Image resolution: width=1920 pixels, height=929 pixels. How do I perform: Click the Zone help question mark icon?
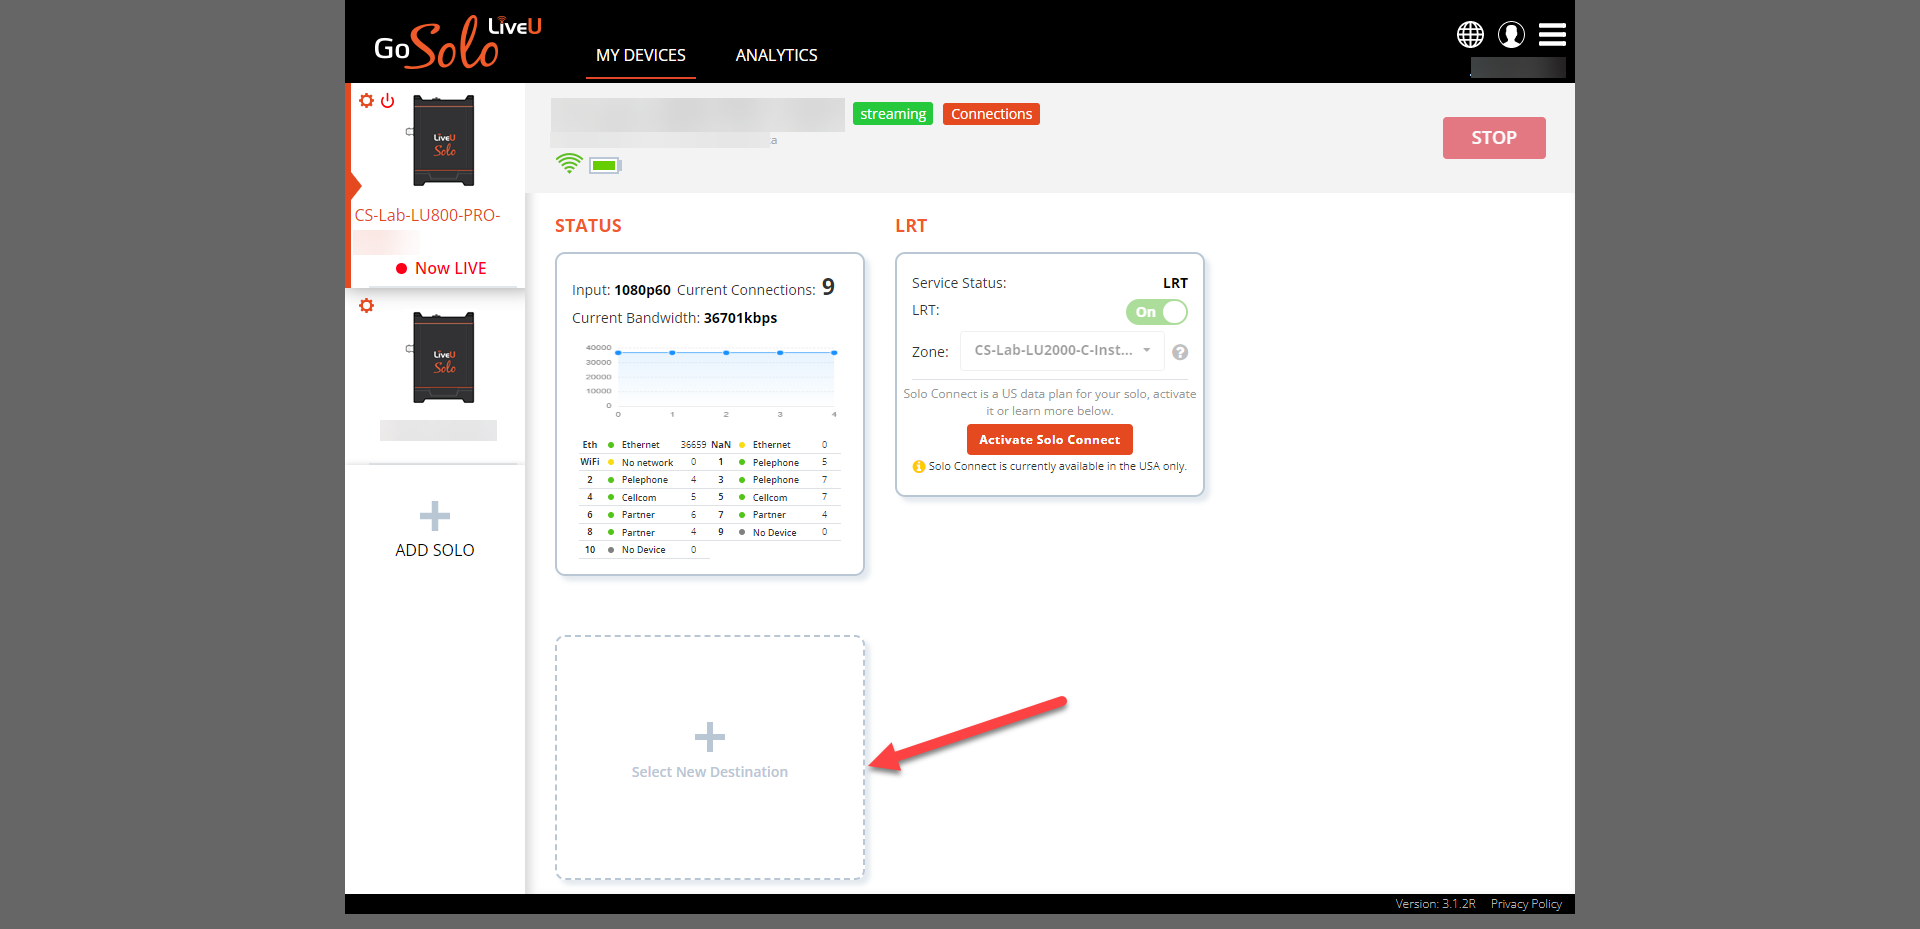pos(1180,352)
